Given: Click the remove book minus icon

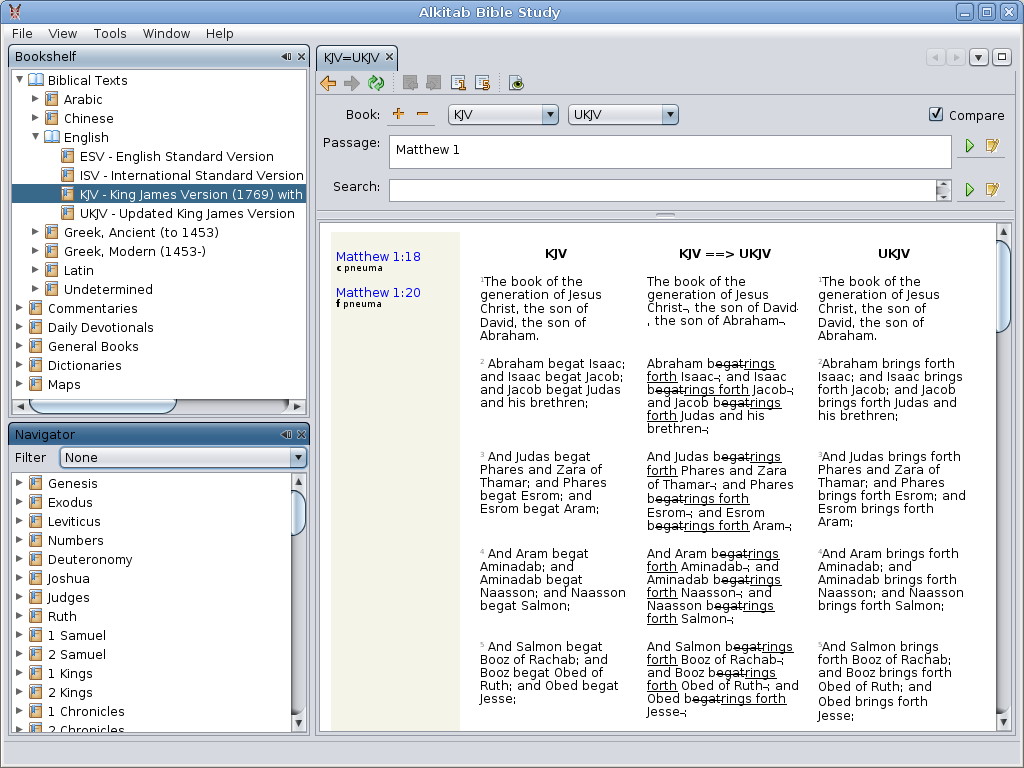Looking at the screenshot, I should [422, 114].
